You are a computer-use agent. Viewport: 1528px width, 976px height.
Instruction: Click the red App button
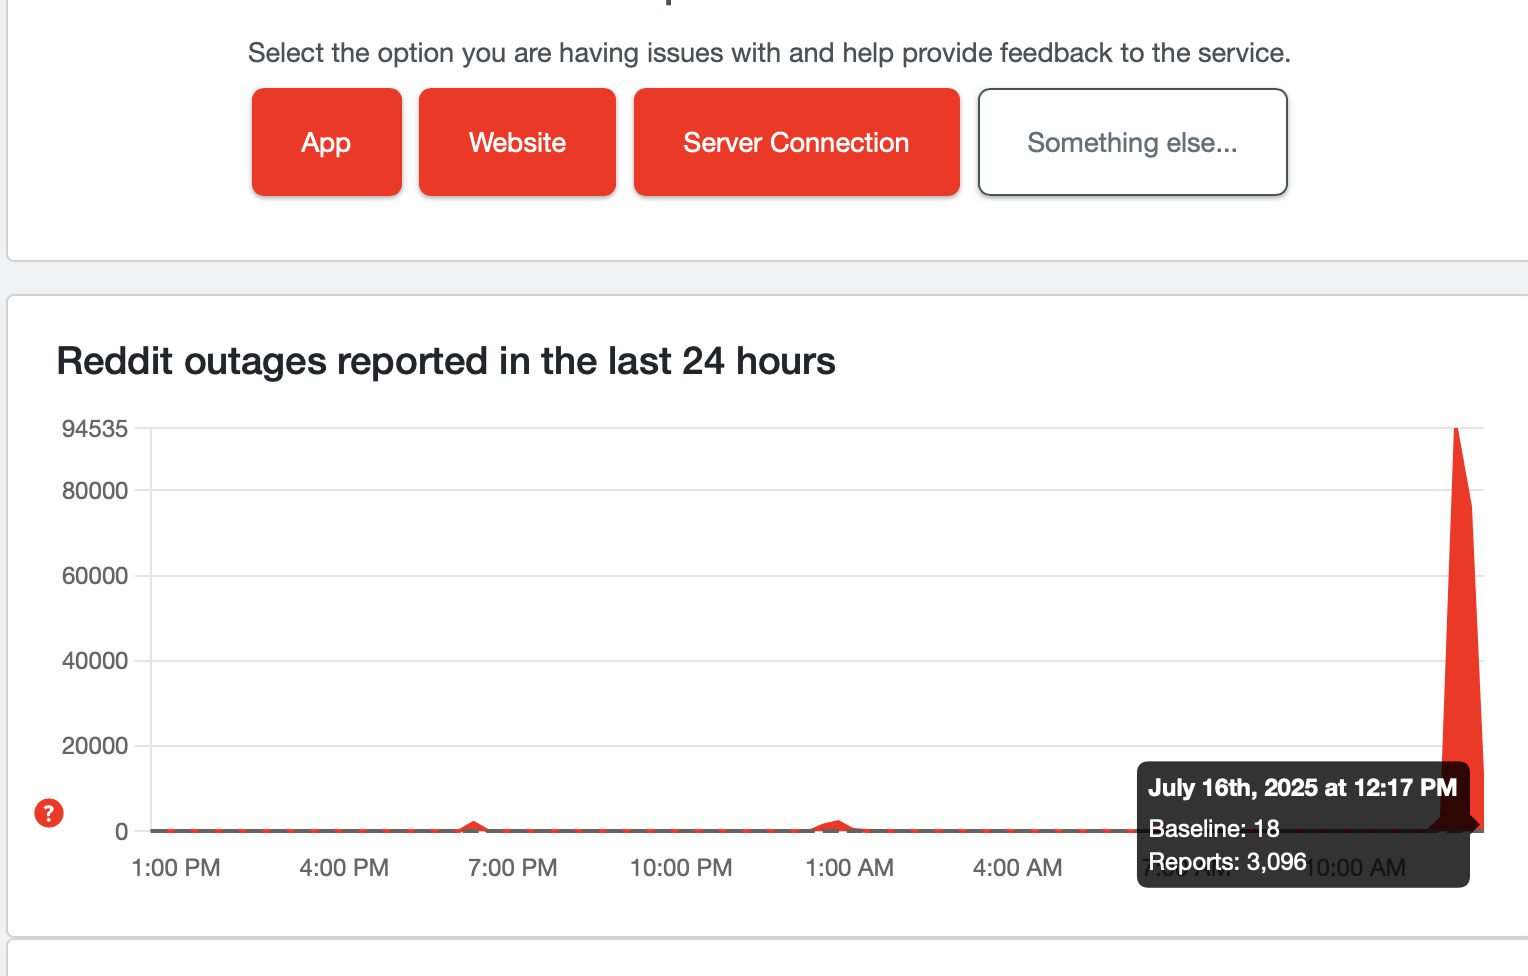(x=326, y=142)
